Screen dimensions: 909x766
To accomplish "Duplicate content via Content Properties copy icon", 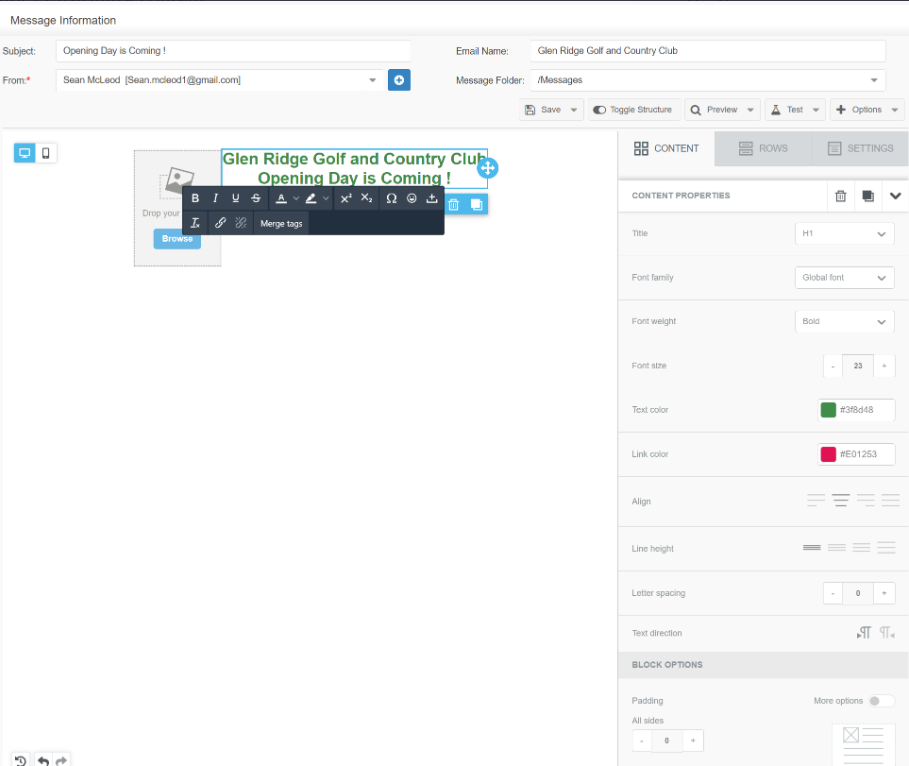I will pyautogui.click(x=868, y=196).
